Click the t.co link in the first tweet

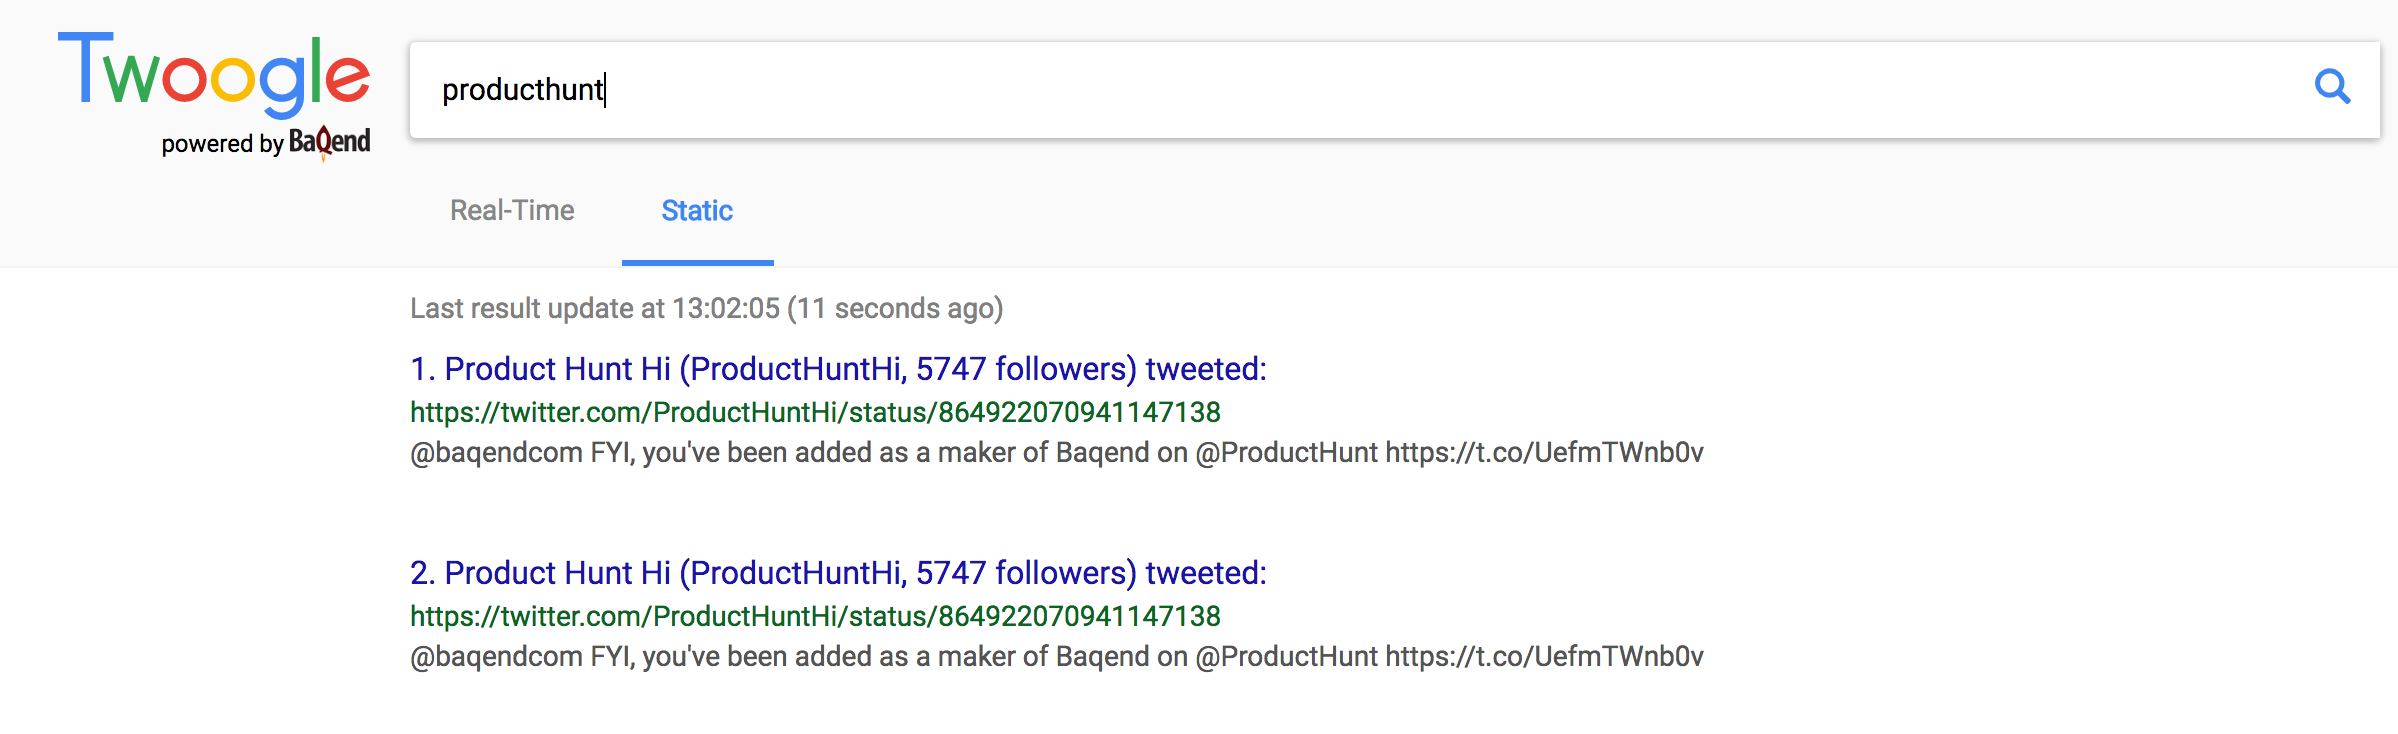pos(1544,453)
